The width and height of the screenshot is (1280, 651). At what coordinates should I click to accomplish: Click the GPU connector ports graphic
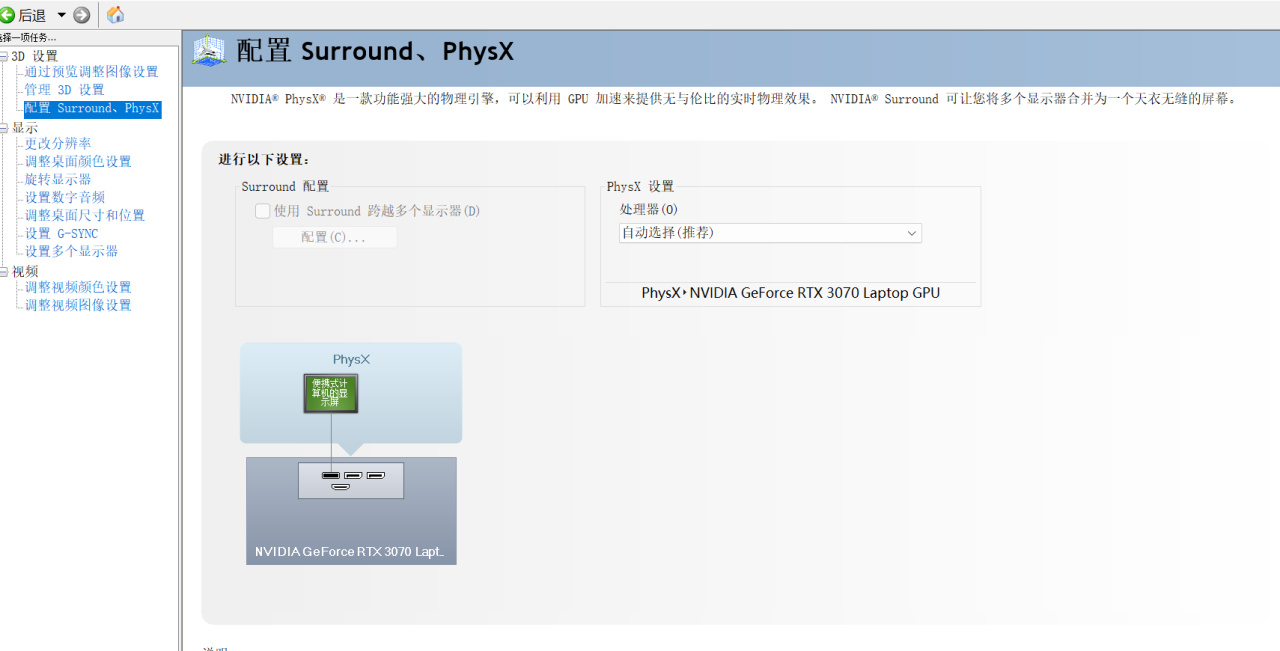[x=351, y=480]
